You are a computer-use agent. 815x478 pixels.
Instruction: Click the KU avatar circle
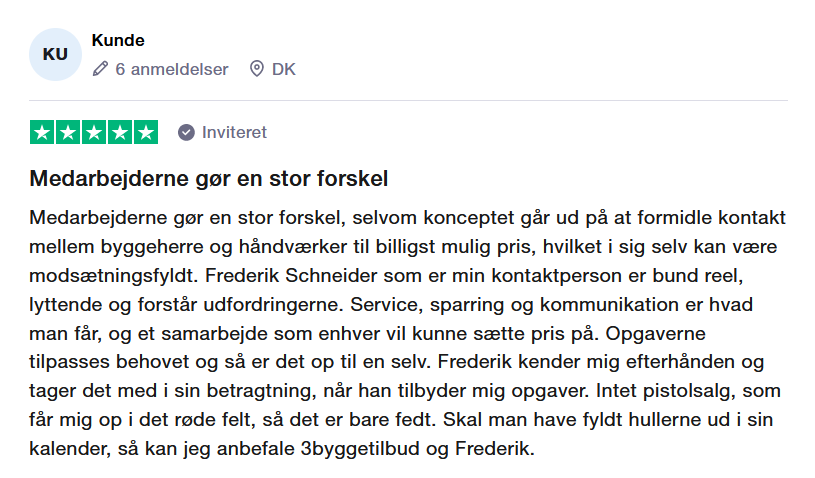click(55, 54)
